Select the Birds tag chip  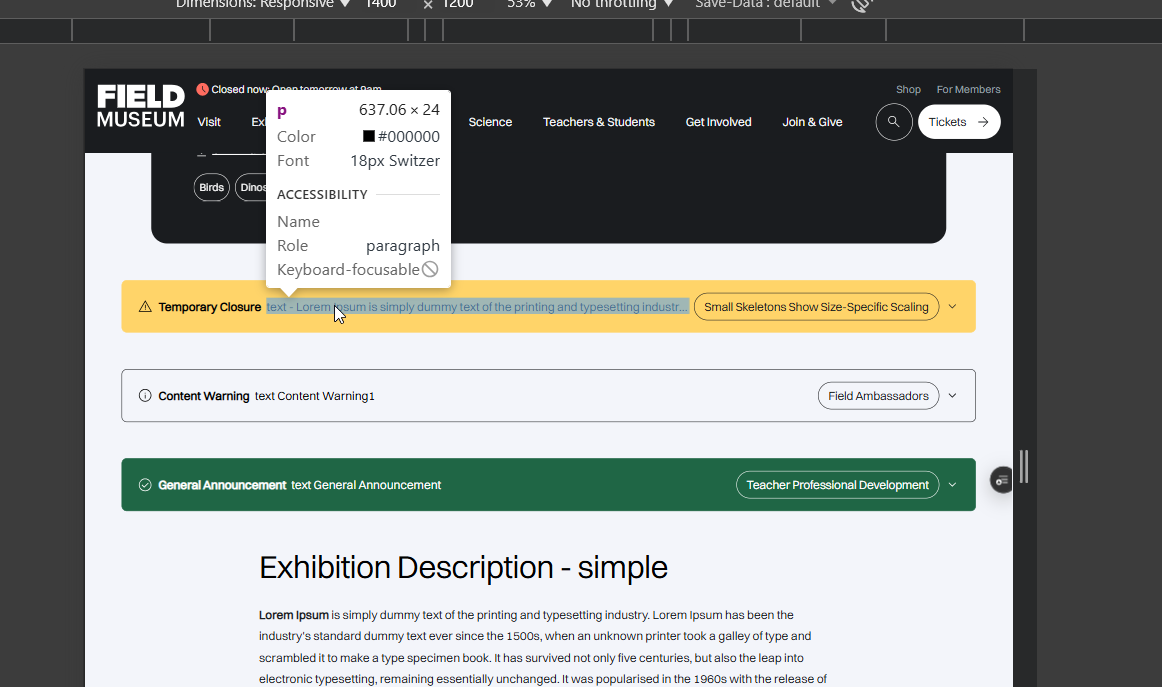point(211,188)
